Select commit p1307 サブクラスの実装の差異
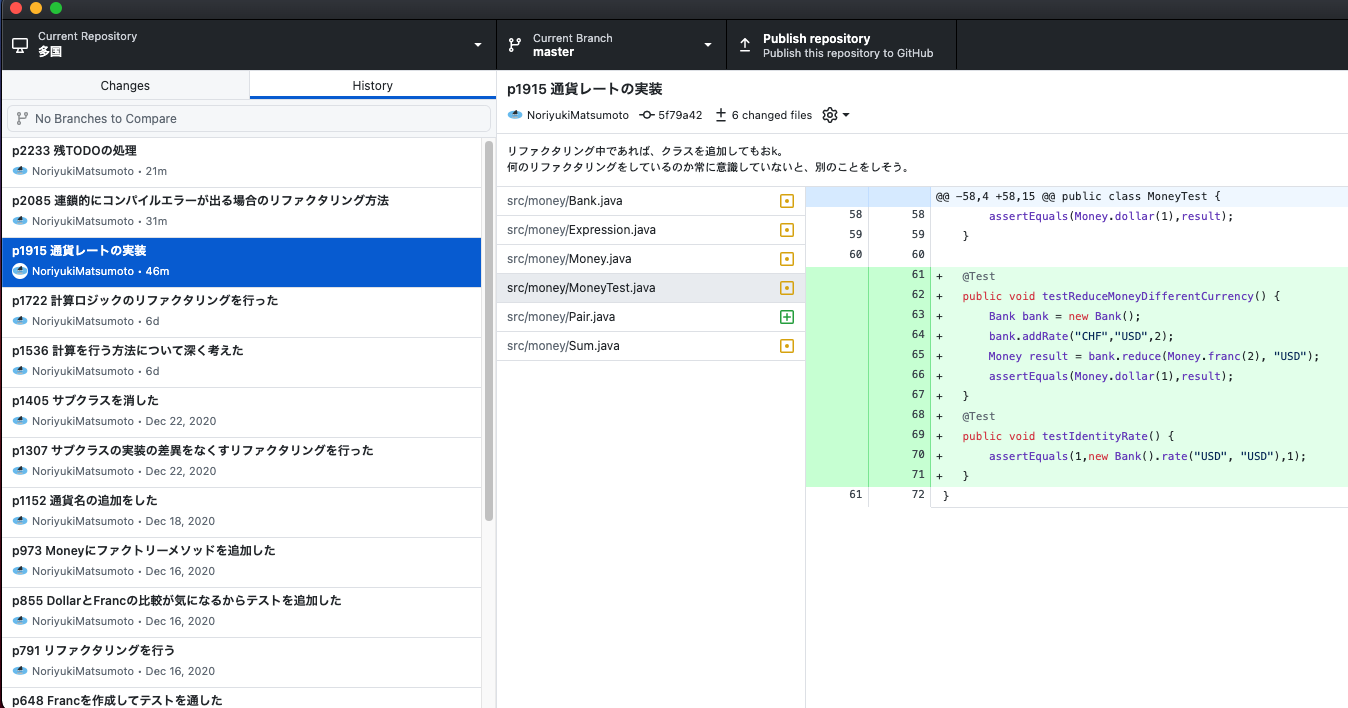1348x708 pixels. pos(241,462)
